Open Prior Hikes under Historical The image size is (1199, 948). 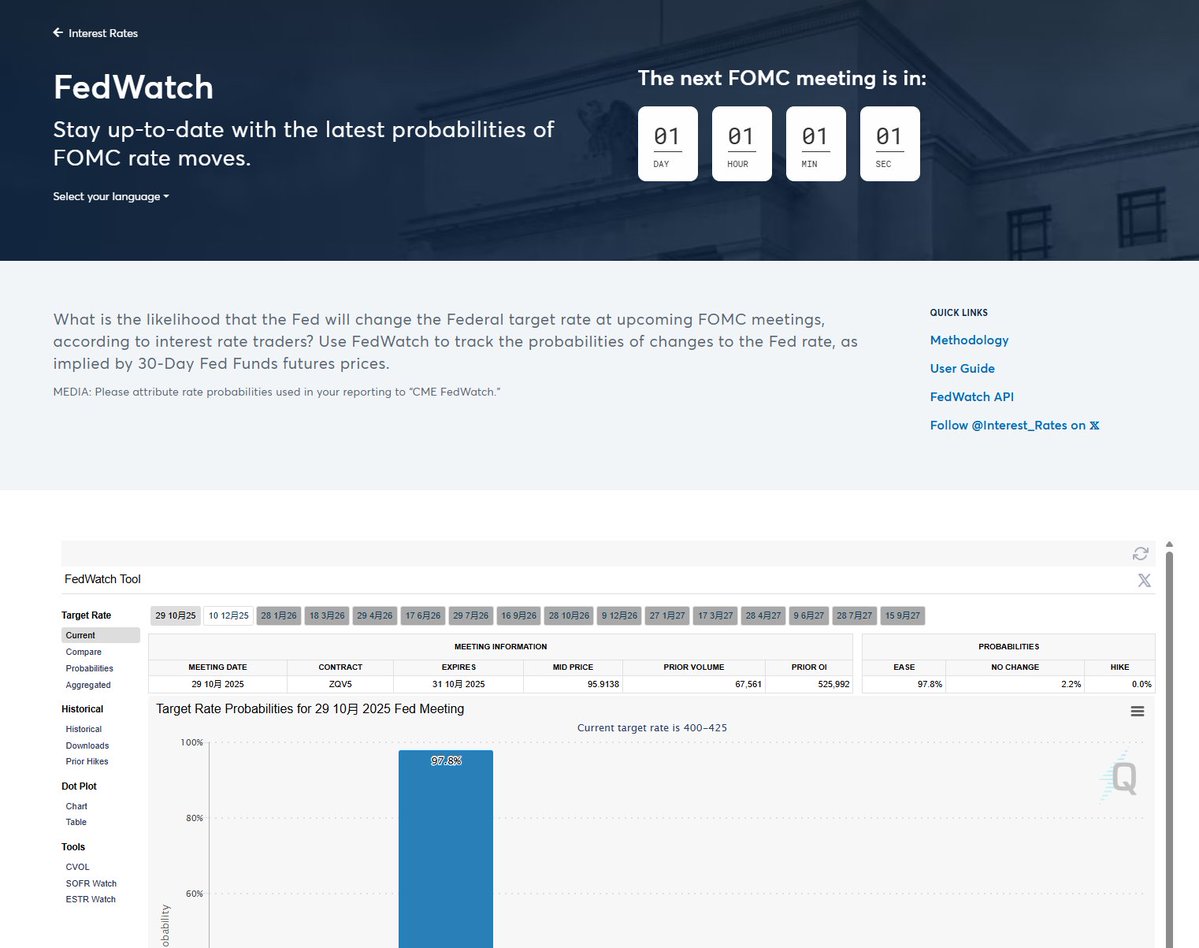click(x=87, y=762)
